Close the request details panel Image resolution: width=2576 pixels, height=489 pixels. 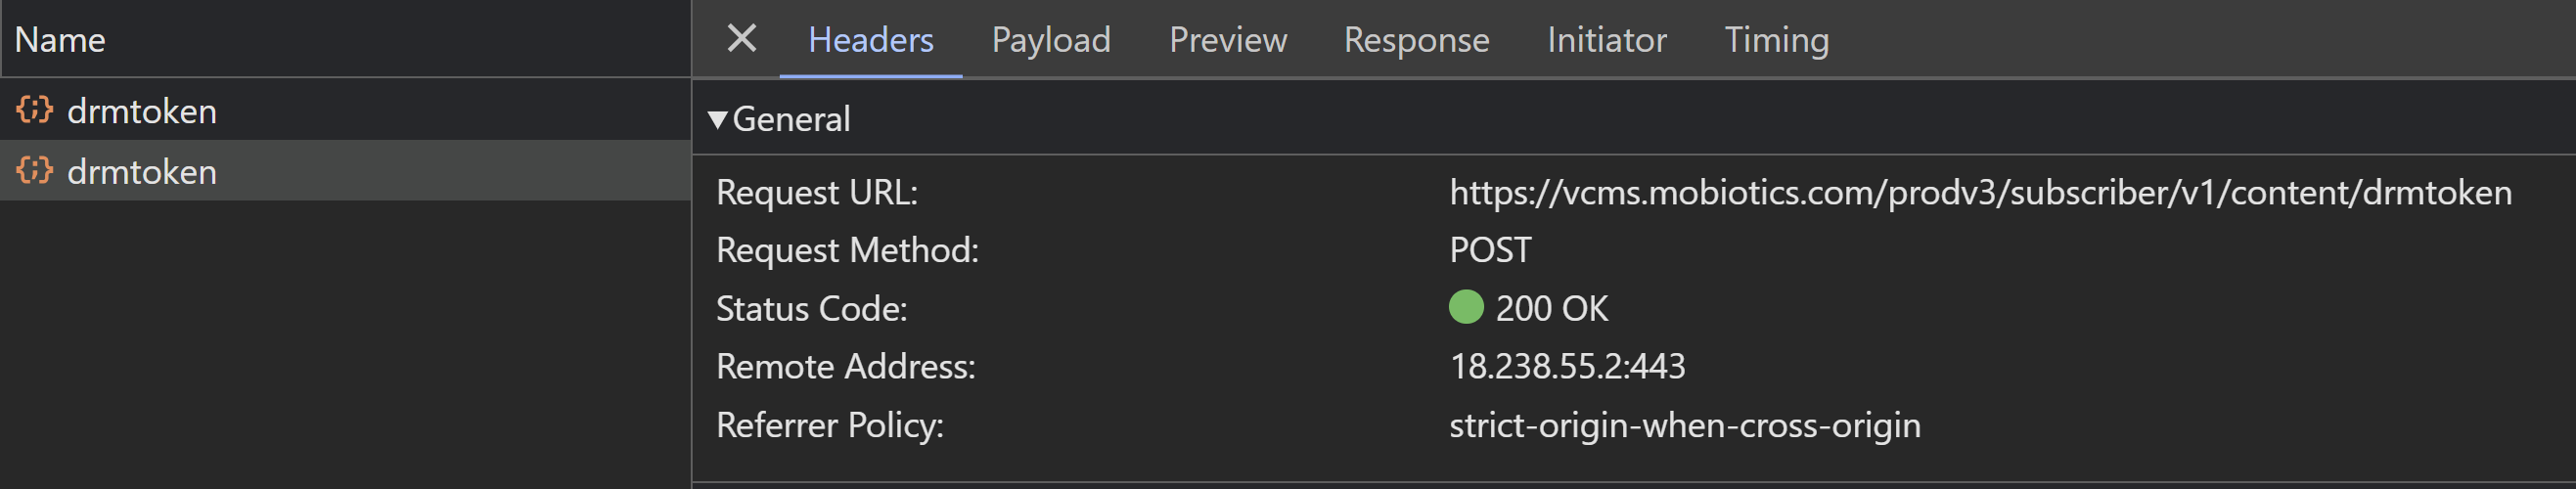click(x=741, y=39)
